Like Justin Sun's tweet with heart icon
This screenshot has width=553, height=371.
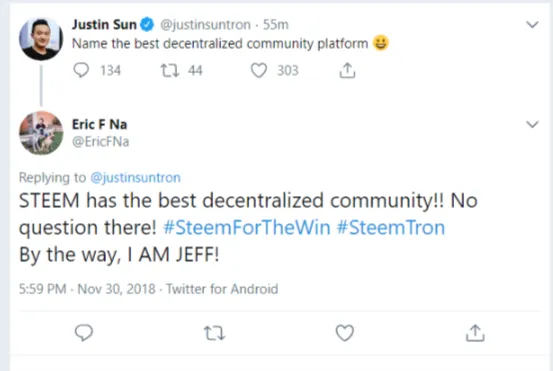click(x=259, y=70)
